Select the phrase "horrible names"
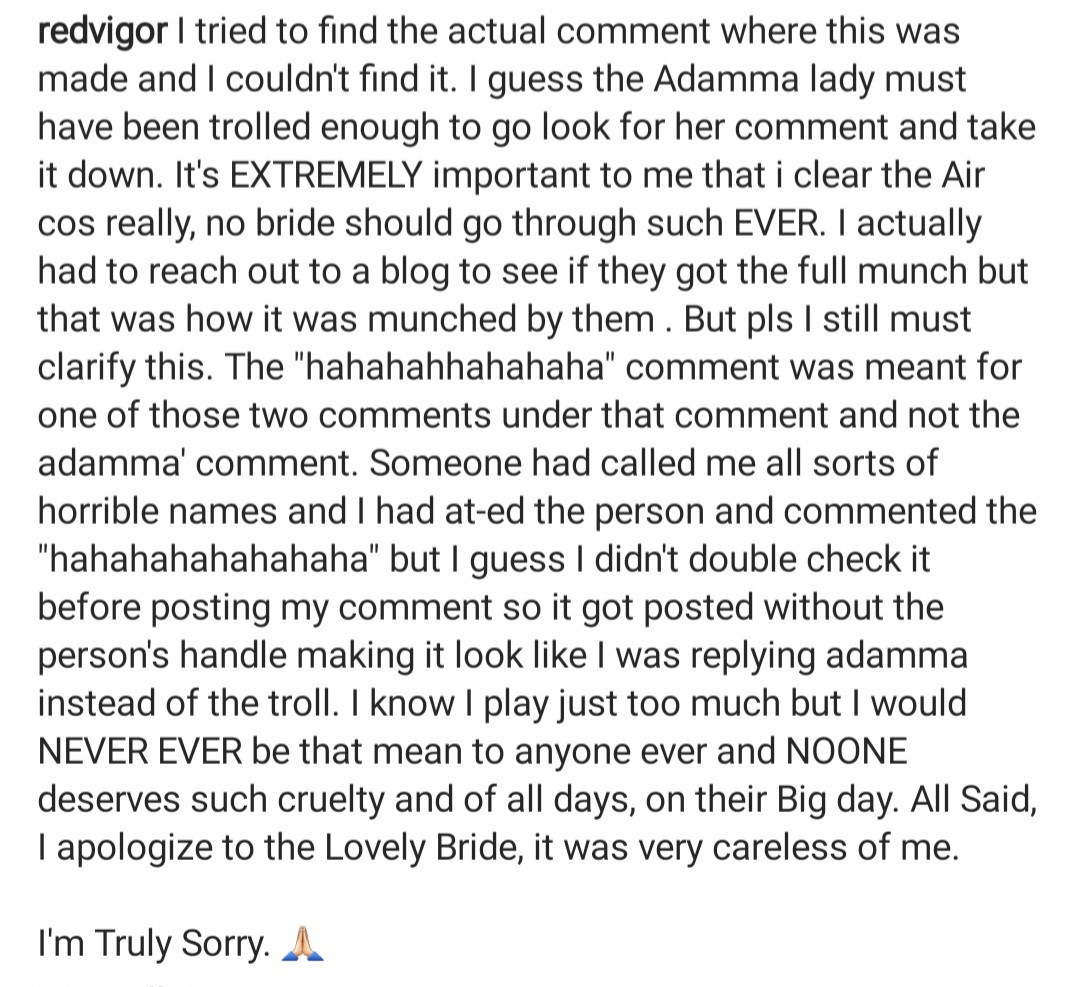 tap(156, 512)
